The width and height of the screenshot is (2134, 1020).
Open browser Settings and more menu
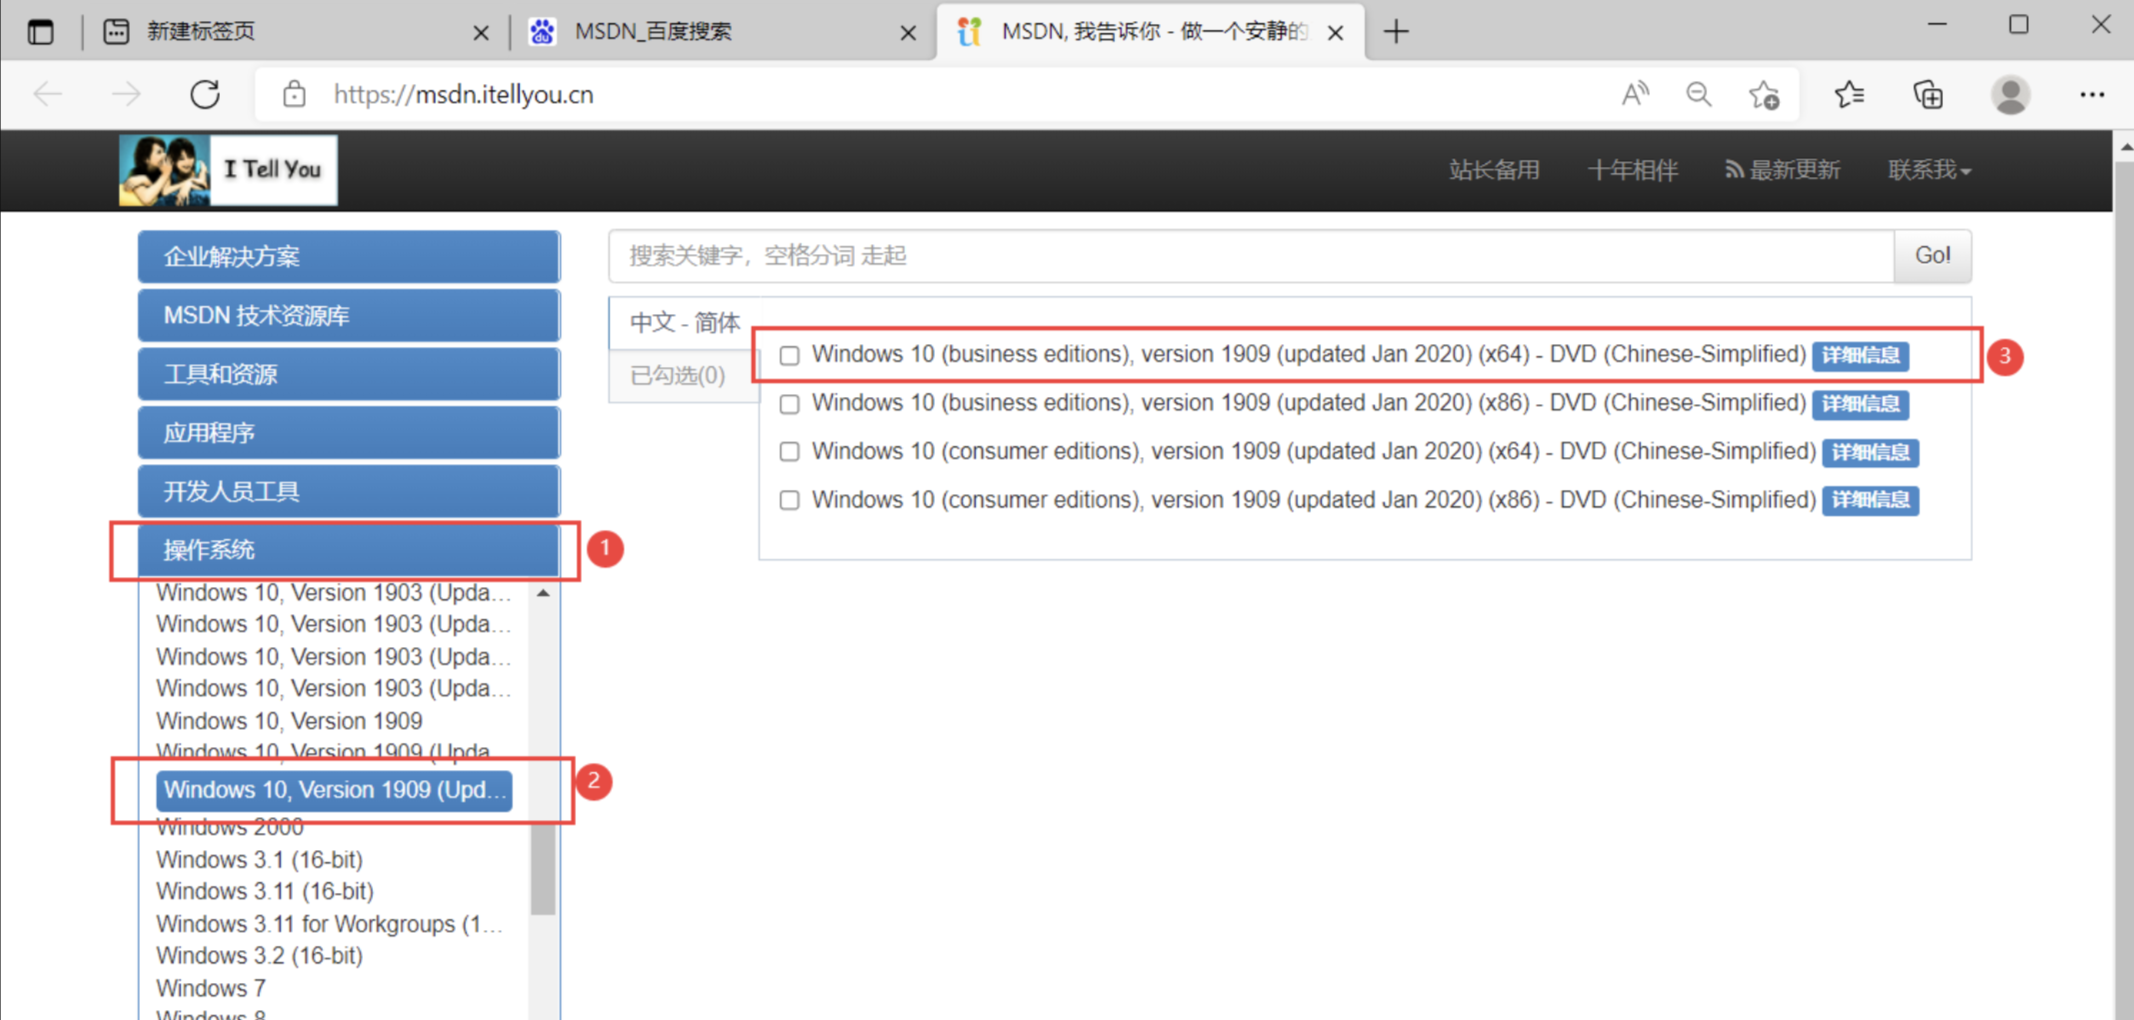tap(2092, 95)
